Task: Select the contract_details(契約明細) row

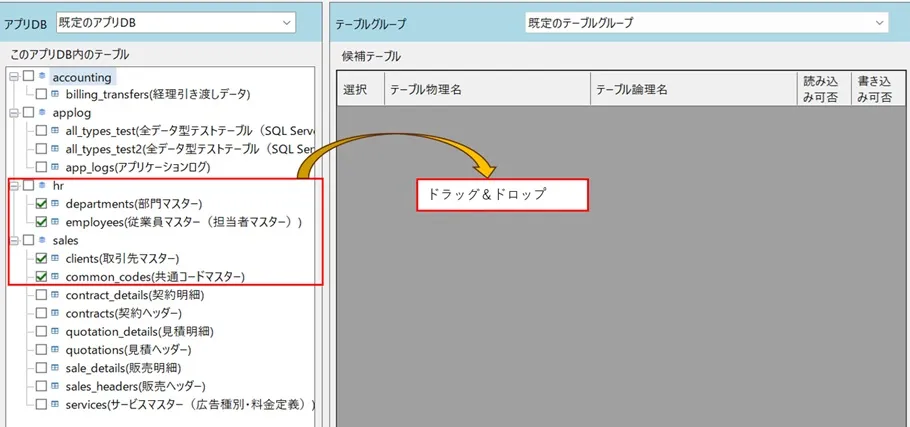Action: tap(135, 295)
